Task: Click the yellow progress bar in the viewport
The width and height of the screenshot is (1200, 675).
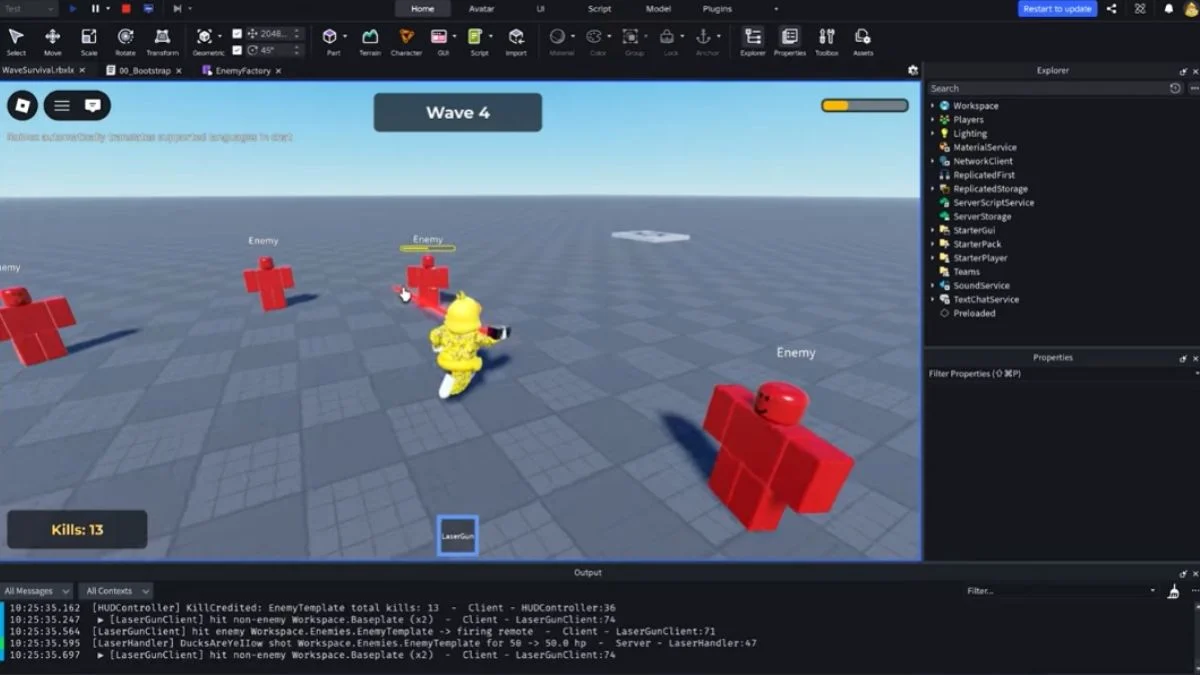Action: click(865, 105)
